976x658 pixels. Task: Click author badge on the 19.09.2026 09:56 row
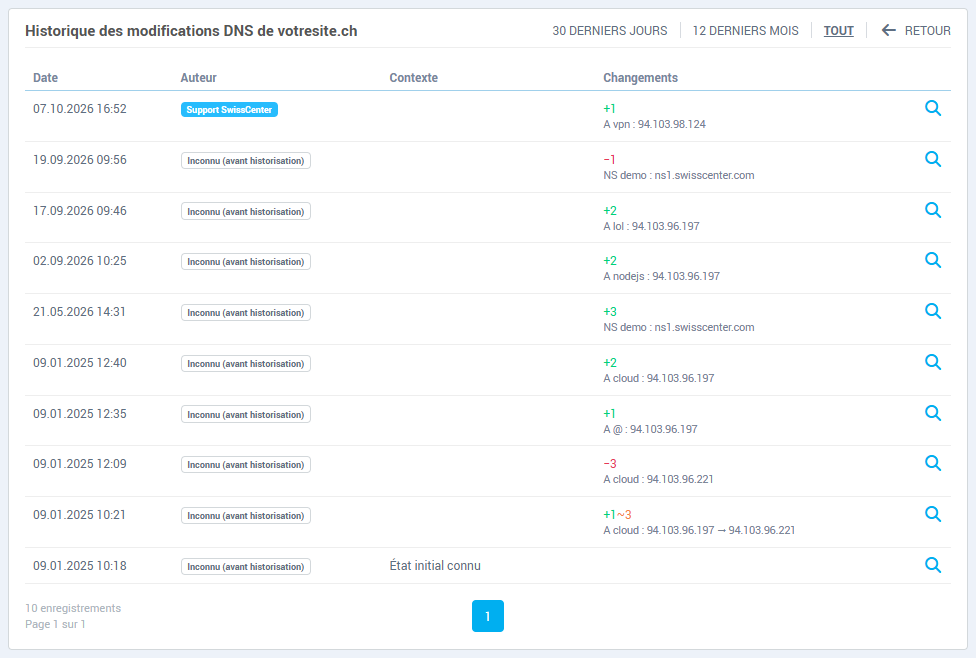tap(246, 161)
